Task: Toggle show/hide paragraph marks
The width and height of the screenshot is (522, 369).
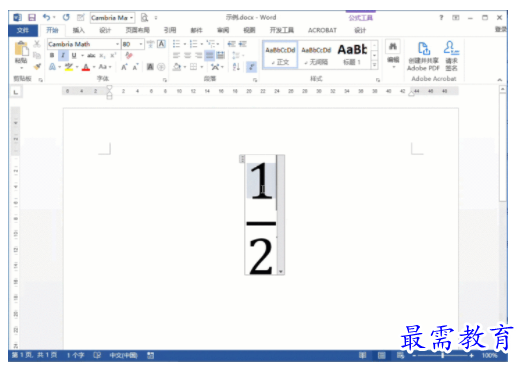Action: [251, 67]
